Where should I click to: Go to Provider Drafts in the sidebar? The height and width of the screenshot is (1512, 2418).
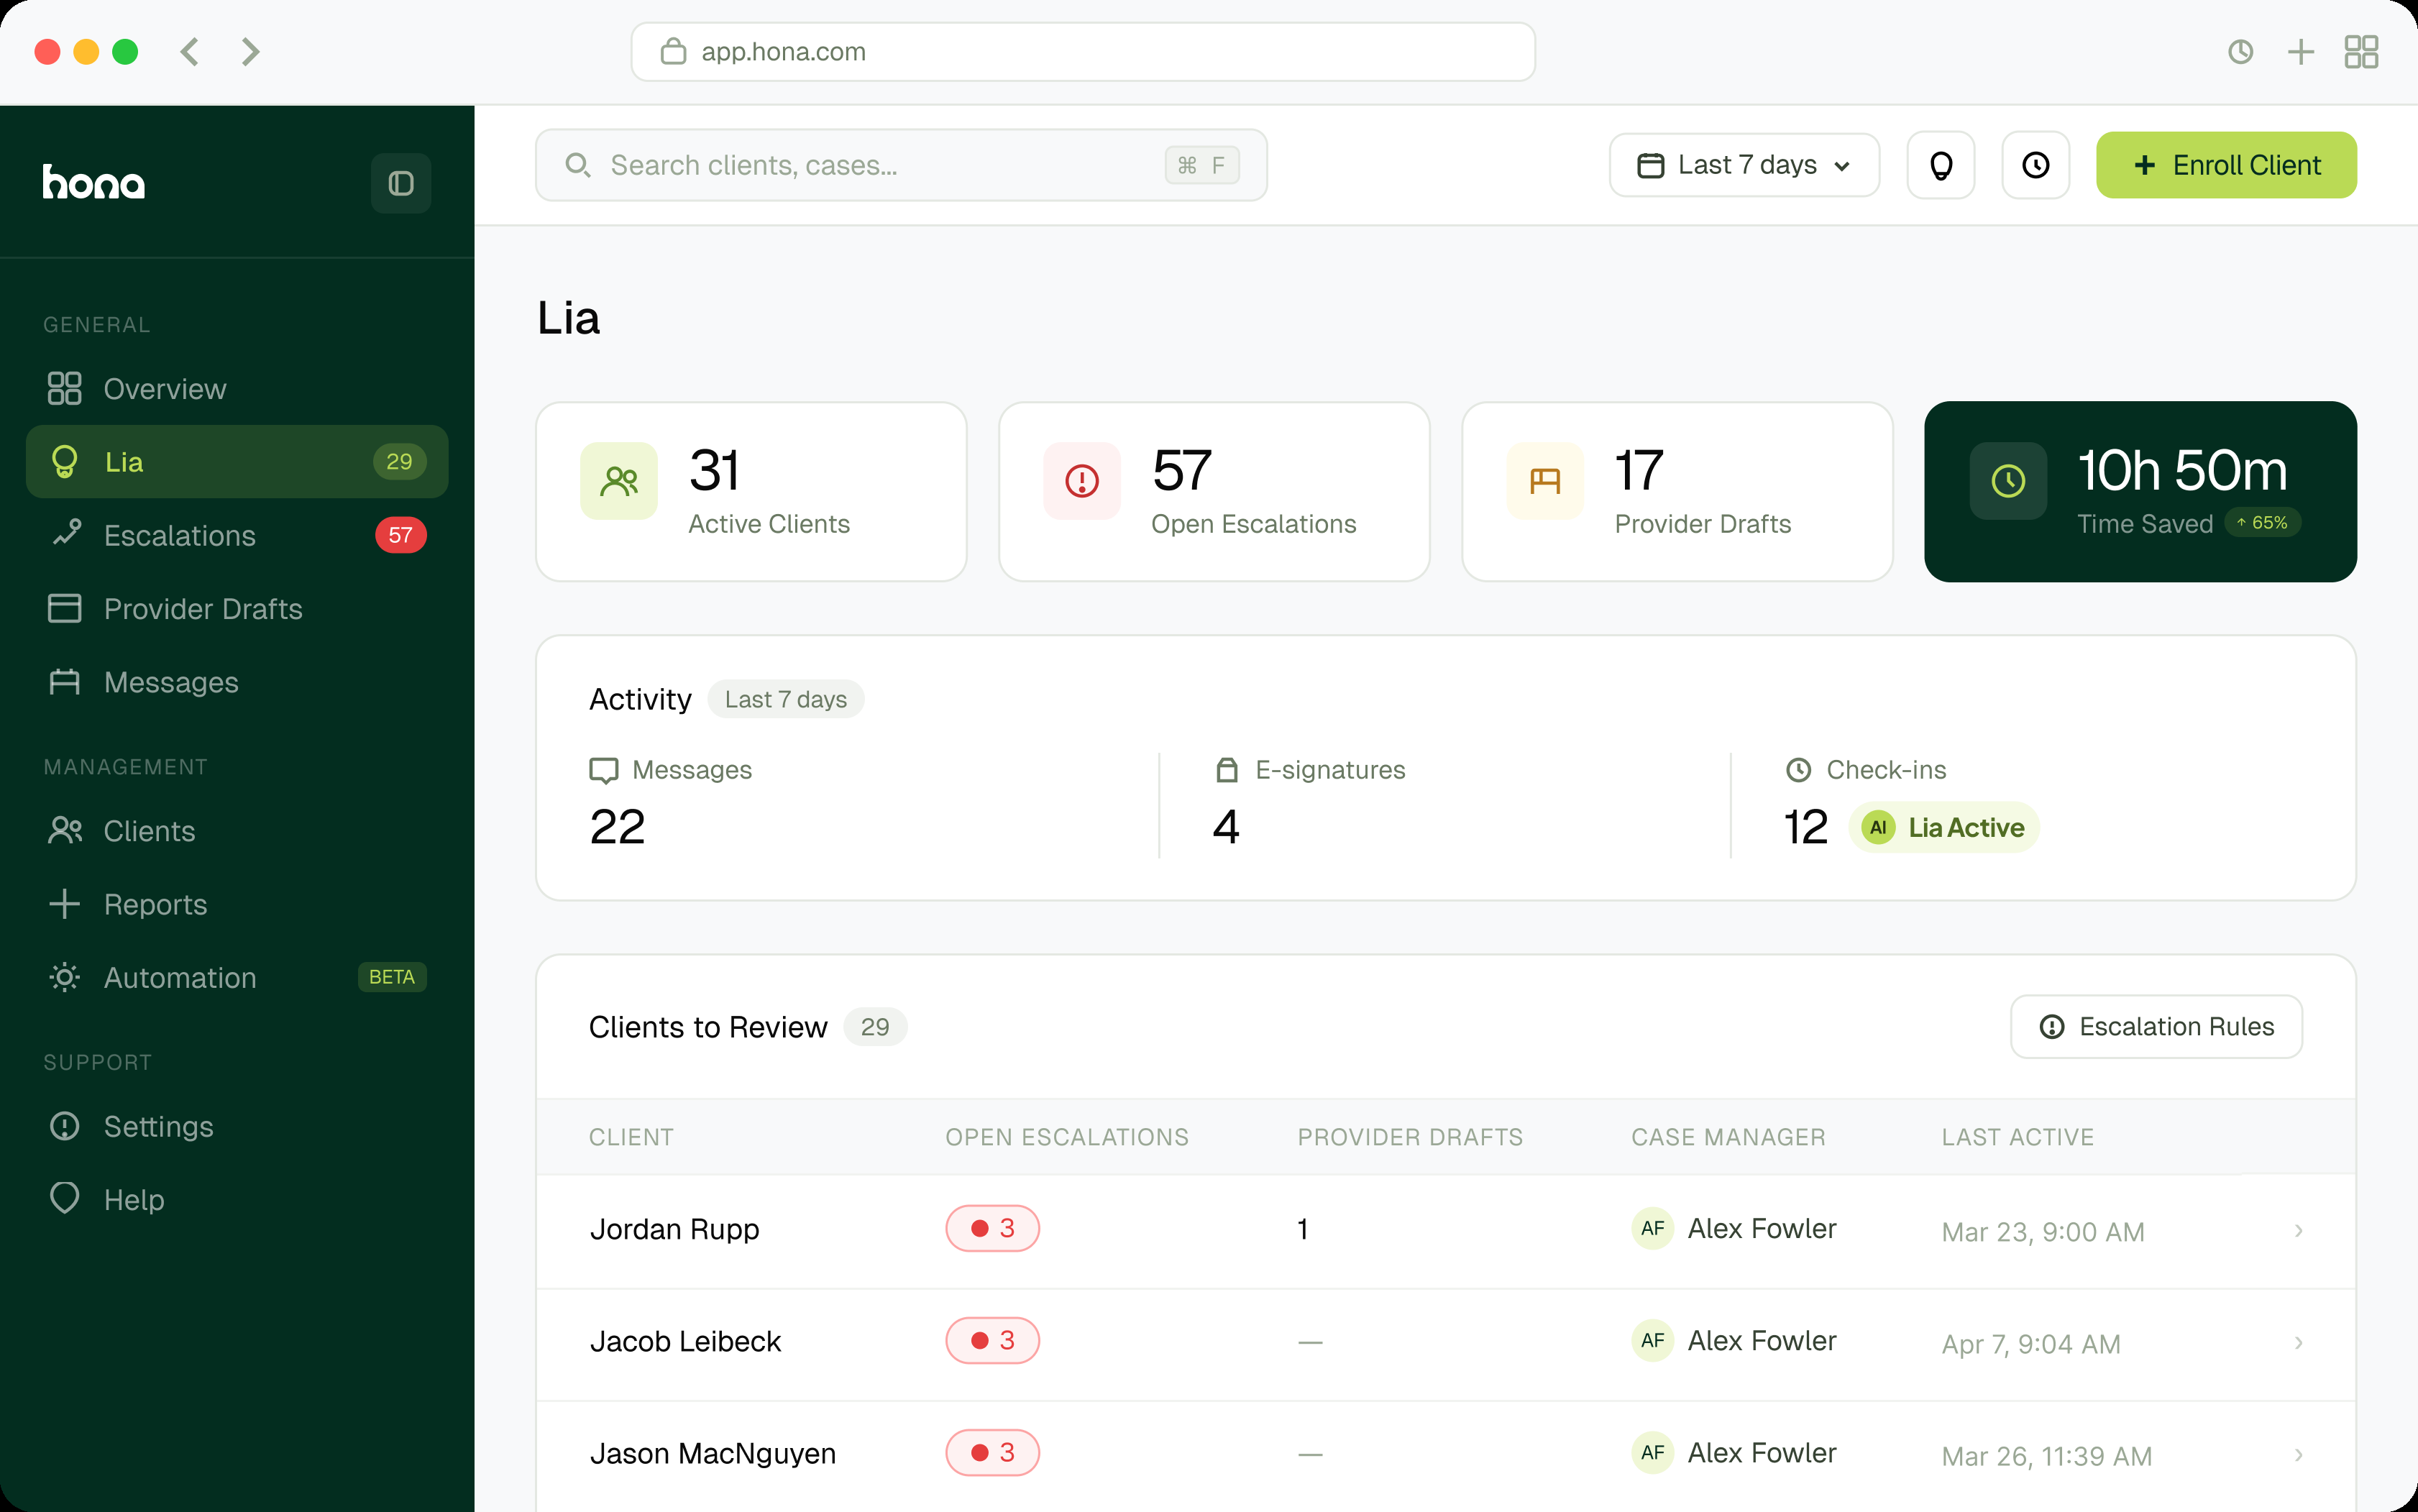237,608
